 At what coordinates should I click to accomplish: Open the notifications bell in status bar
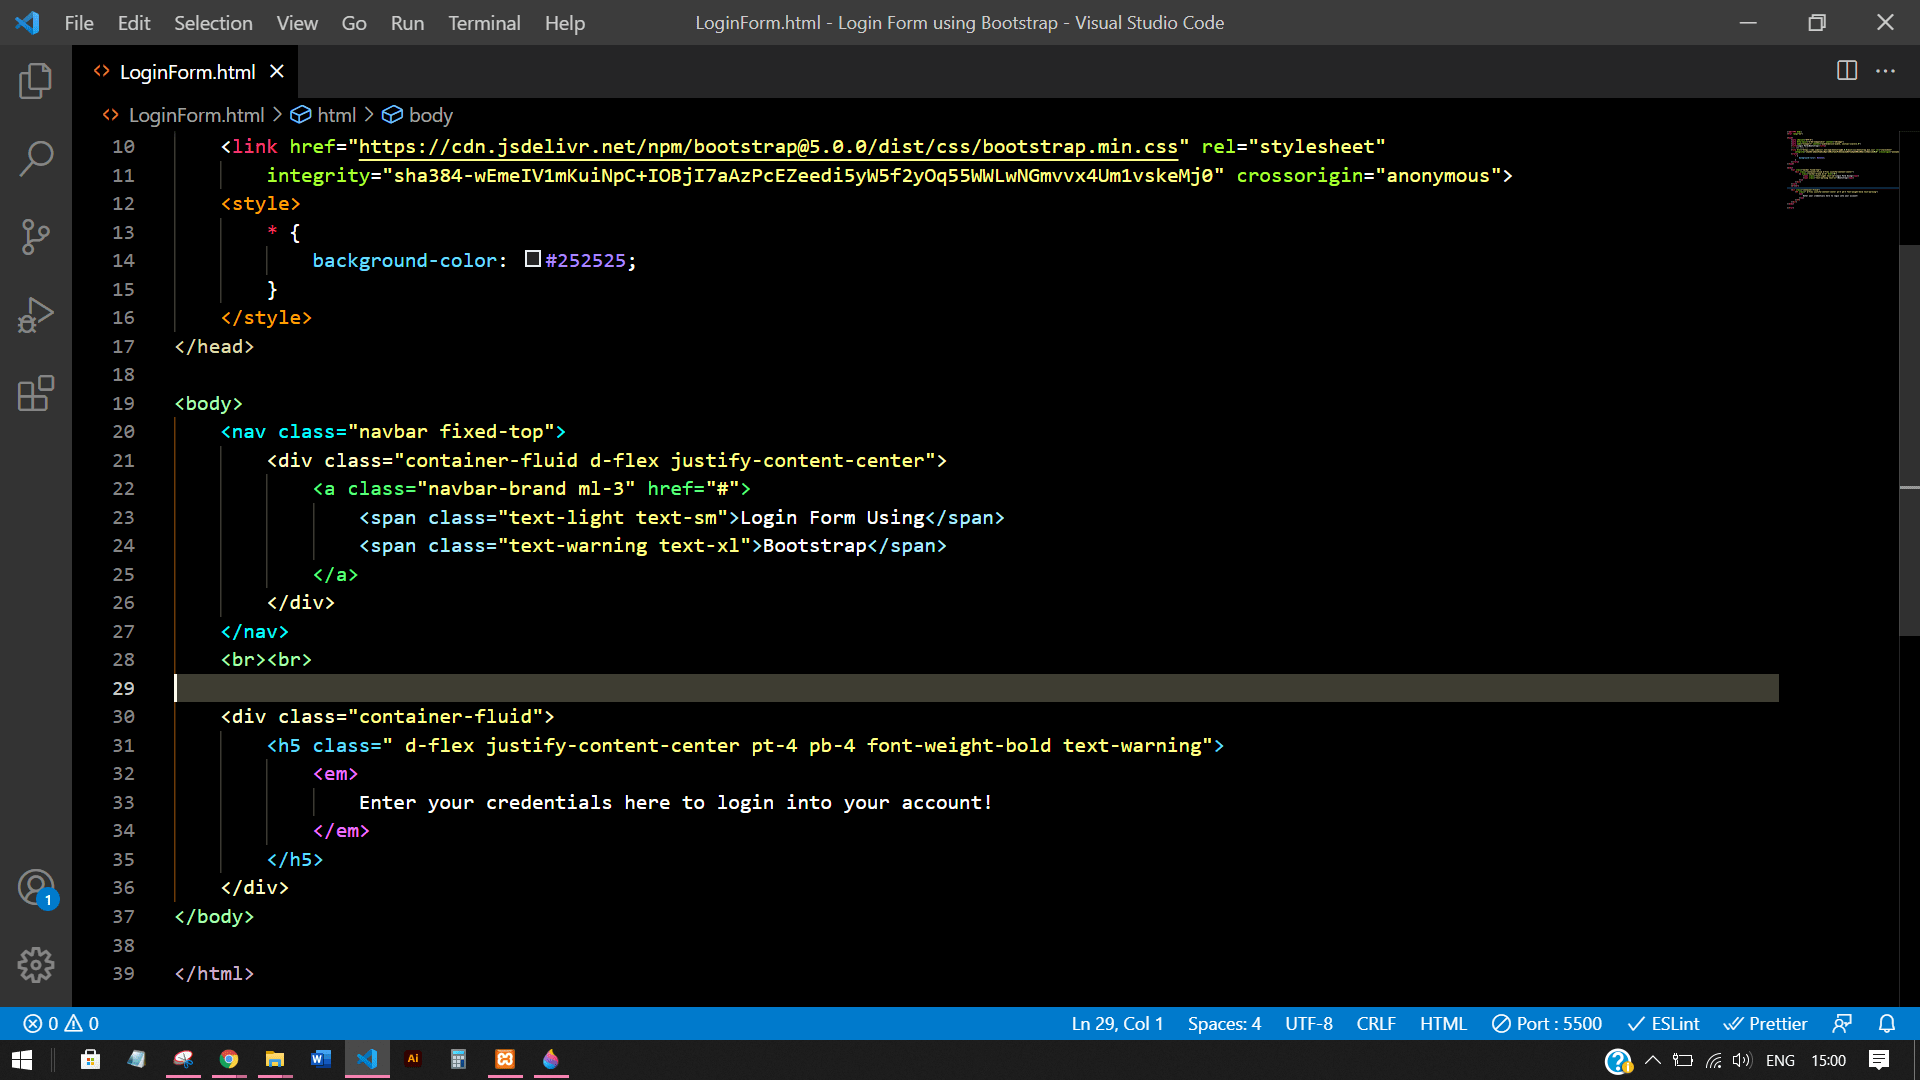(1887, 1023)
